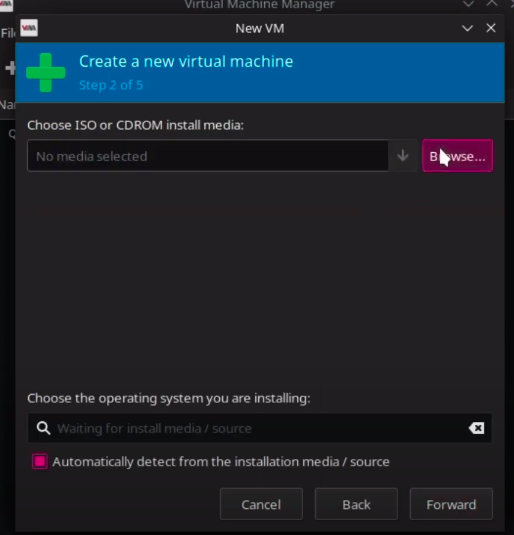The width and height of the screenshot is (514, 535).
Task: Click the Browse... button
Action: (457, 156)
